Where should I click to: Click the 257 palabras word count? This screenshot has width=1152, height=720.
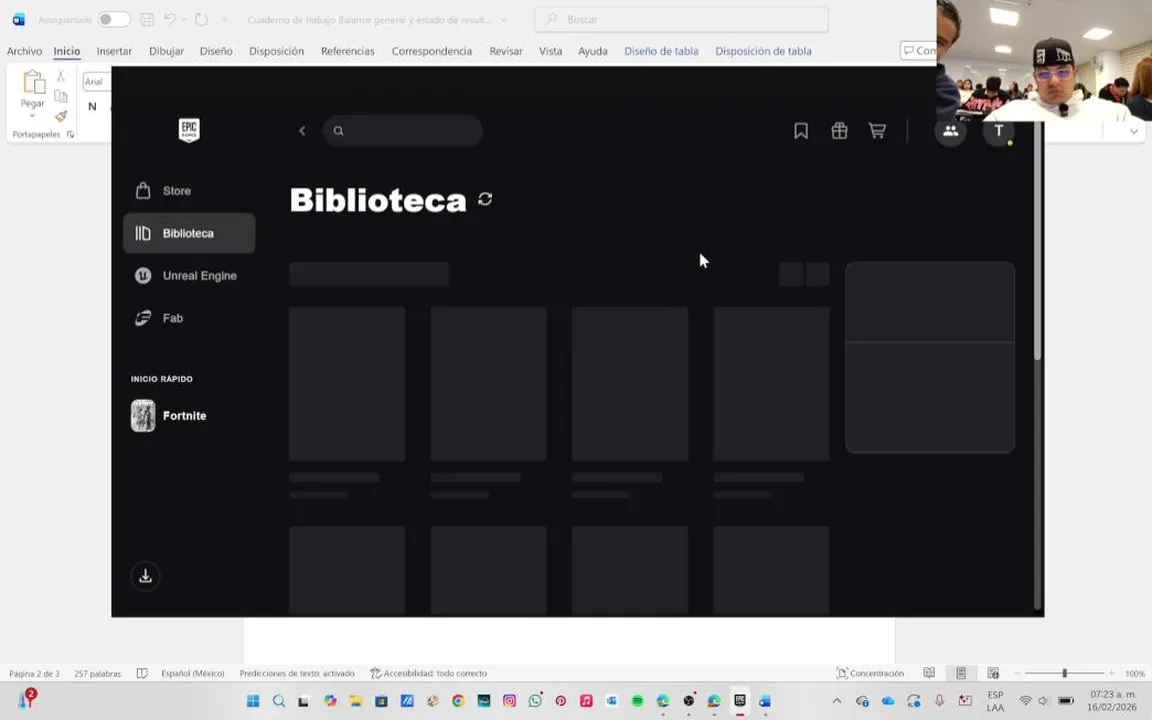[x=97, y=673]
